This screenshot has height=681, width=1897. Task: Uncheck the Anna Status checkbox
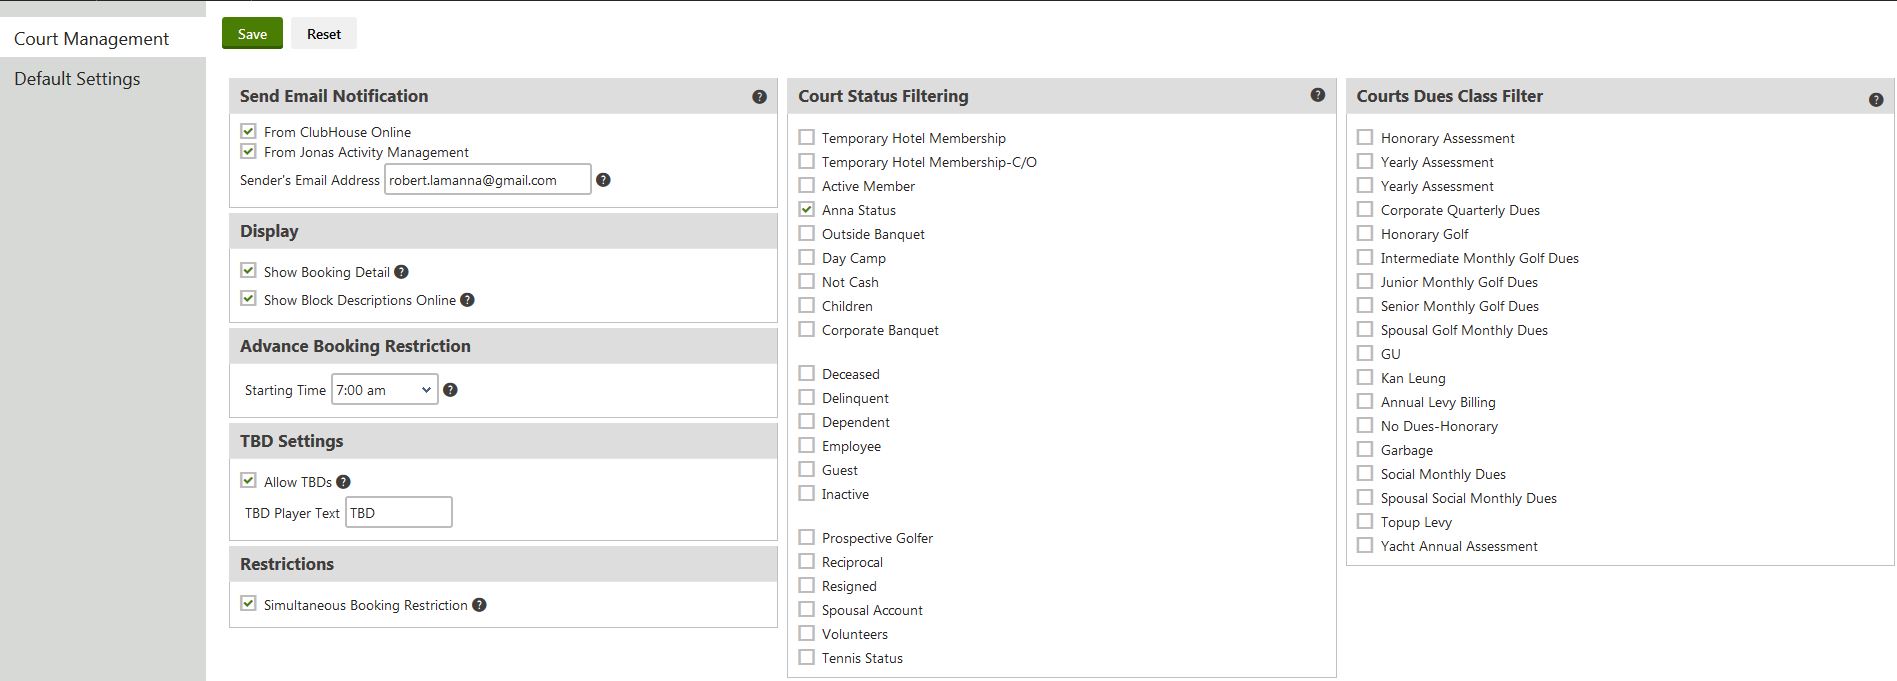(807, 210)
